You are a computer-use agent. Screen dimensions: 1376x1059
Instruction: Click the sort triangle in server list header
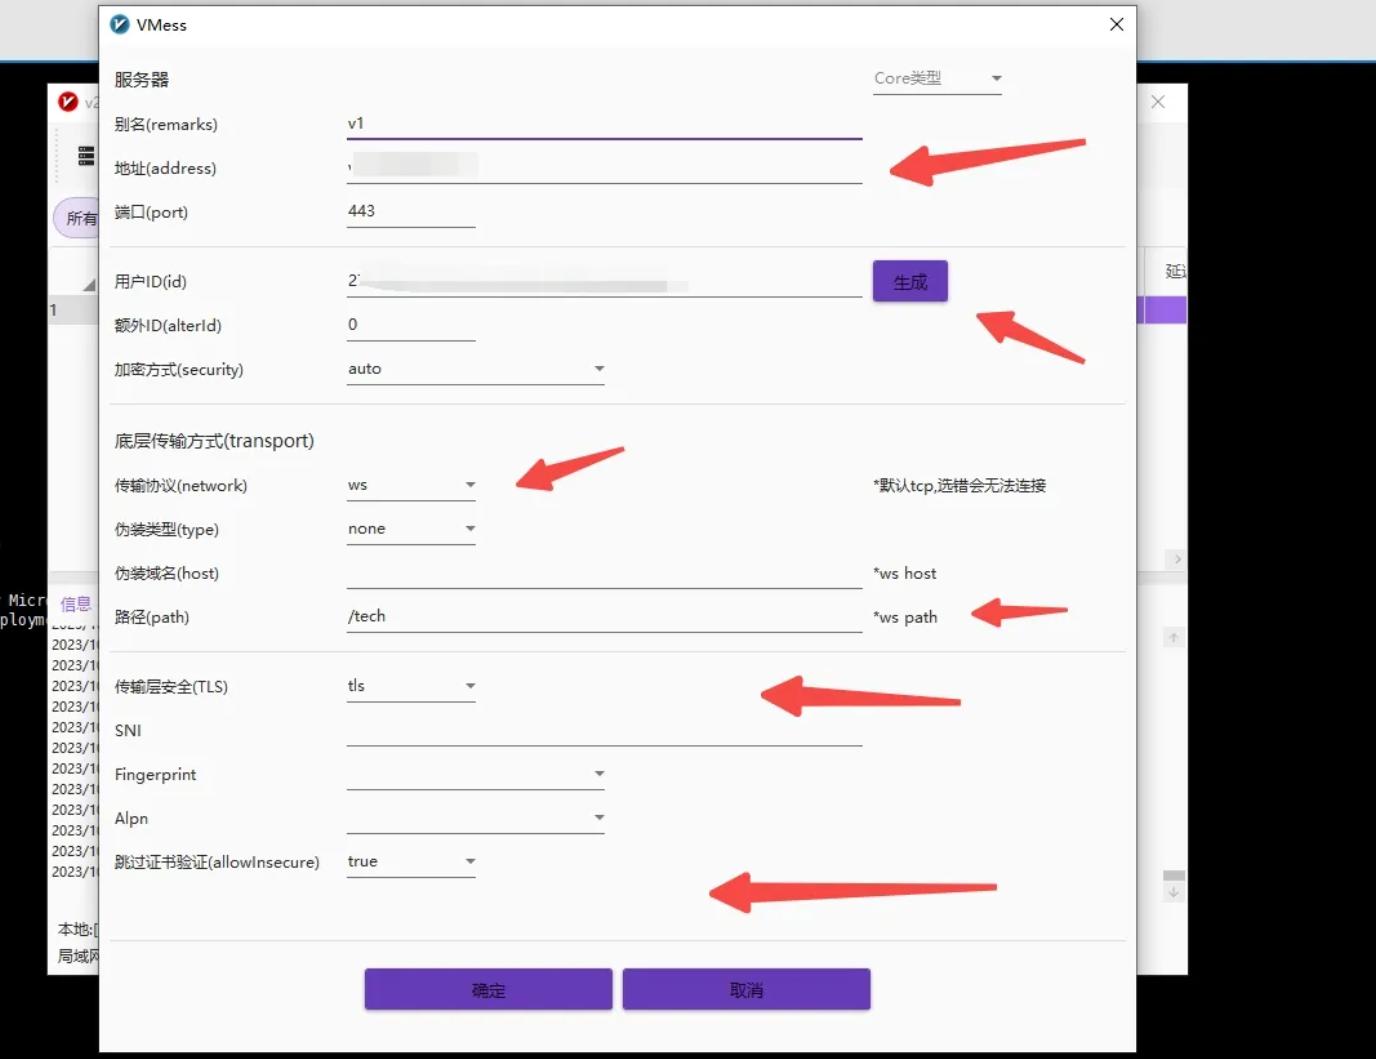pyautogui.click(x=89, y=285)
